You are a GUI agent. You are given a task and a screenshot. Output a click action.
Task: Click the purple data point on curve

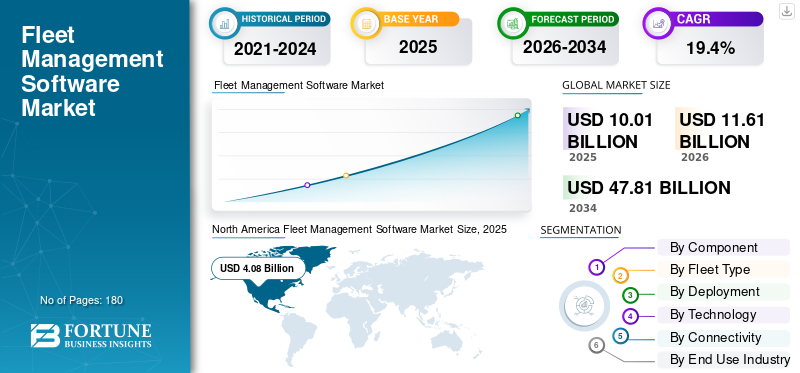(x=307, y=185)
